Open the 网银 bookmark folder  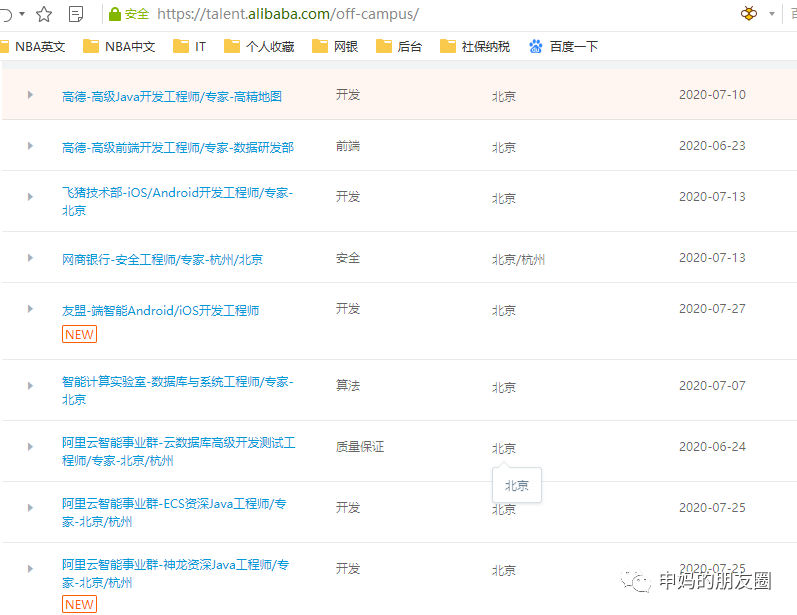pos(335,47)
